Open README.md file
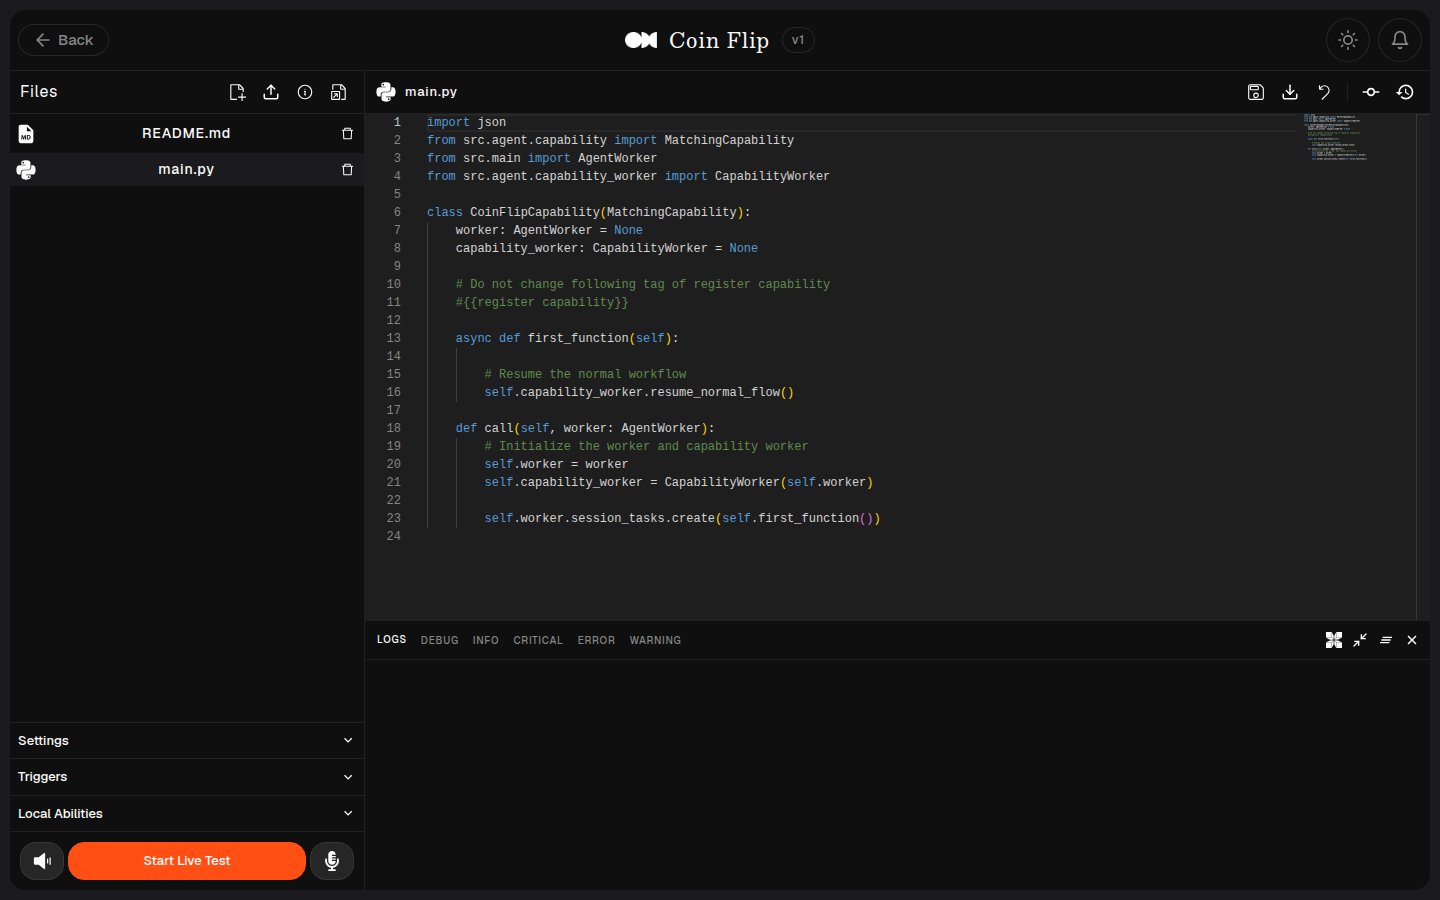Screen dimensions: 1440x900 [x=187, y=133]
